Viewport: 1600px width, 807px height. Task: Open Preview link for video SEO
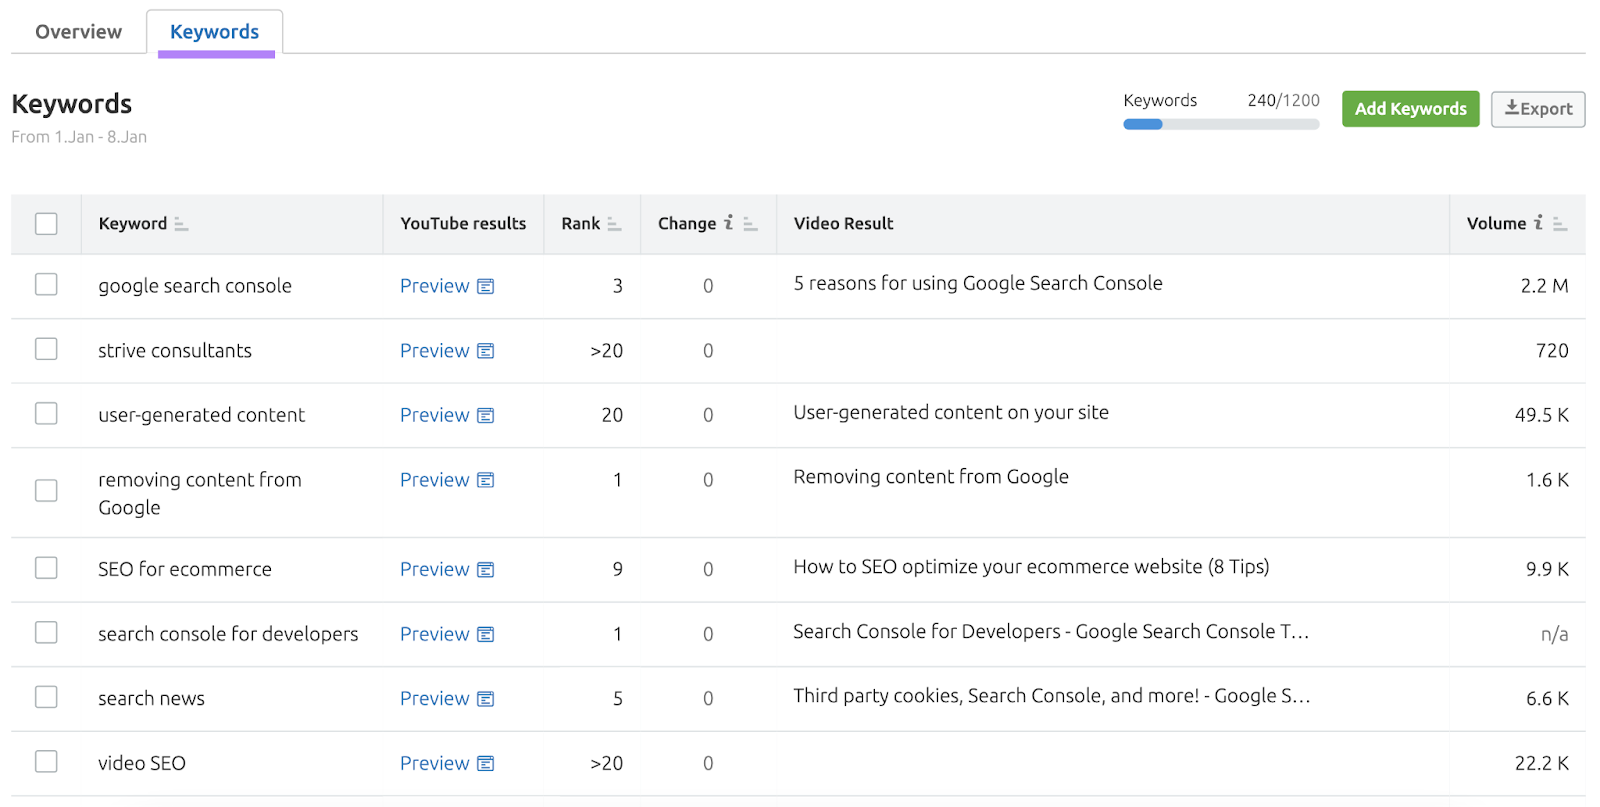click(x=434, y=764)
